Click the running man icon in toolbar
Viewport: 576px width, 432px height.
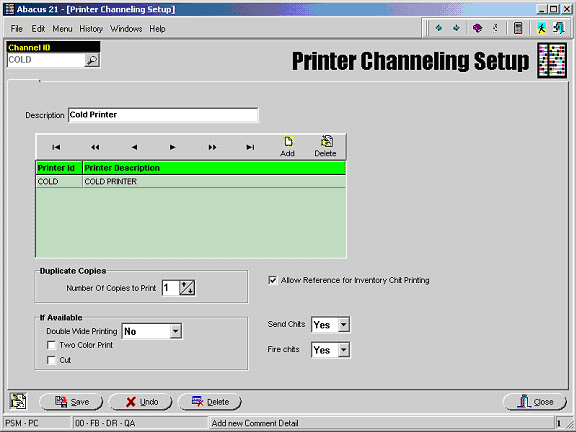(x=541, y=28)
